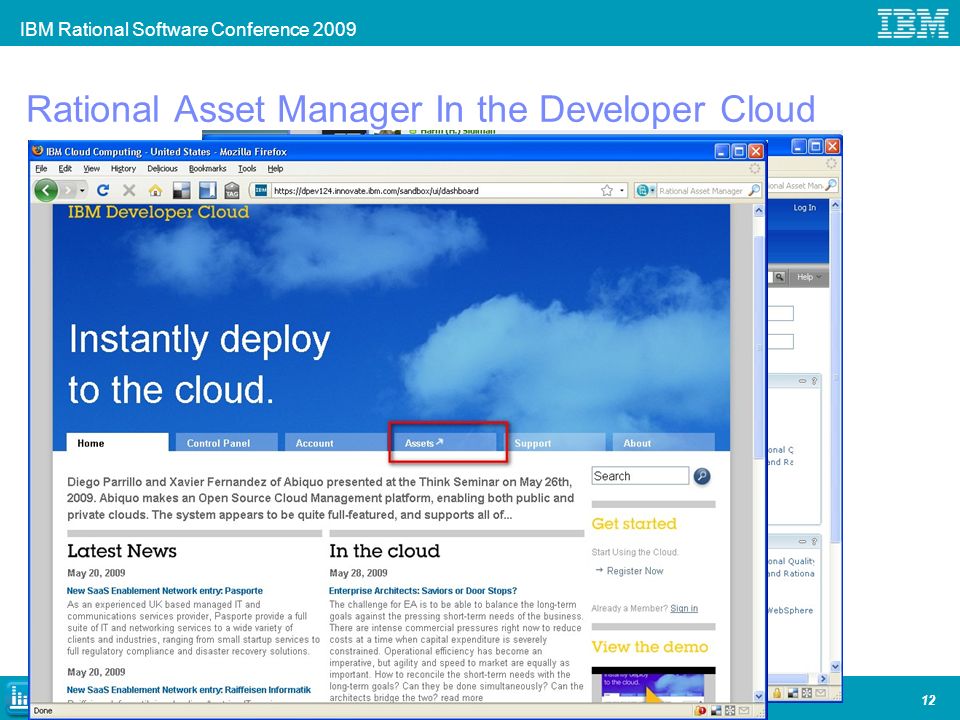Go to the Home page via the house icon

click(156, 190)
